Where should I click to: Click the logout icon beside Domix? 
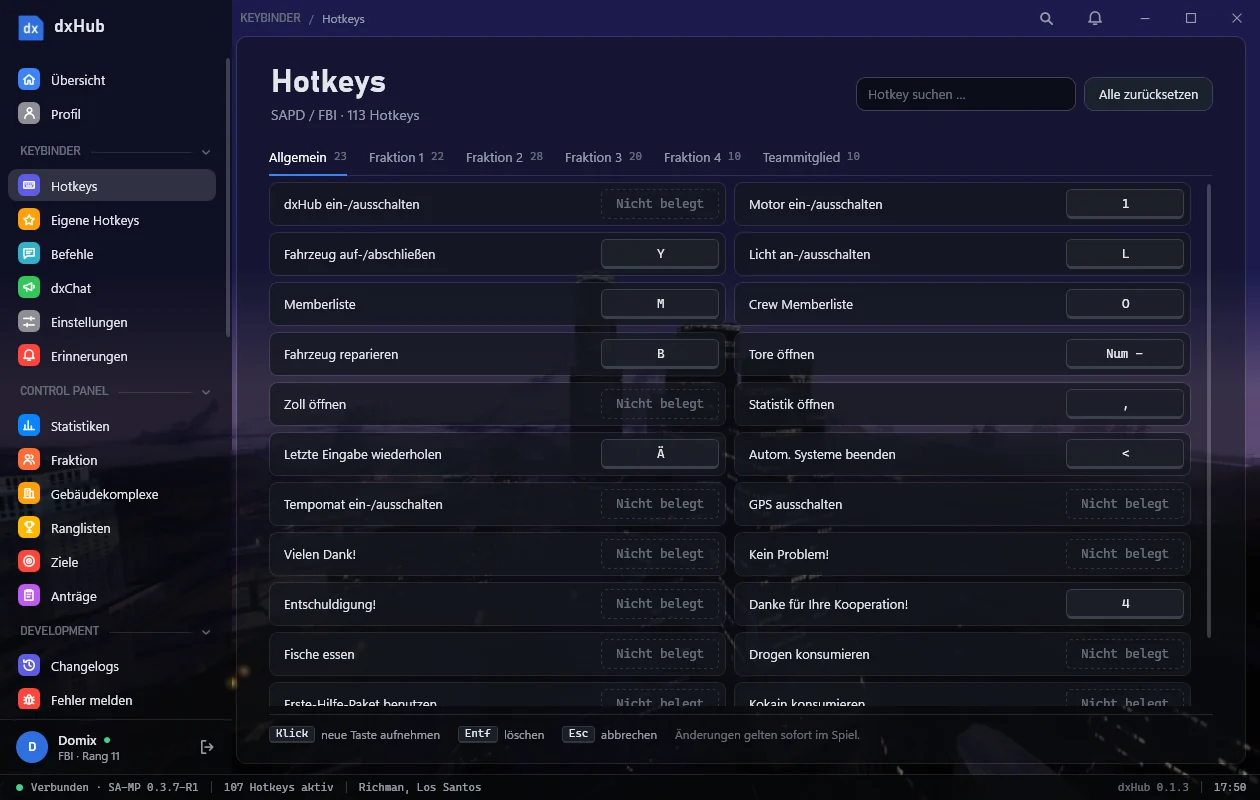207,747
